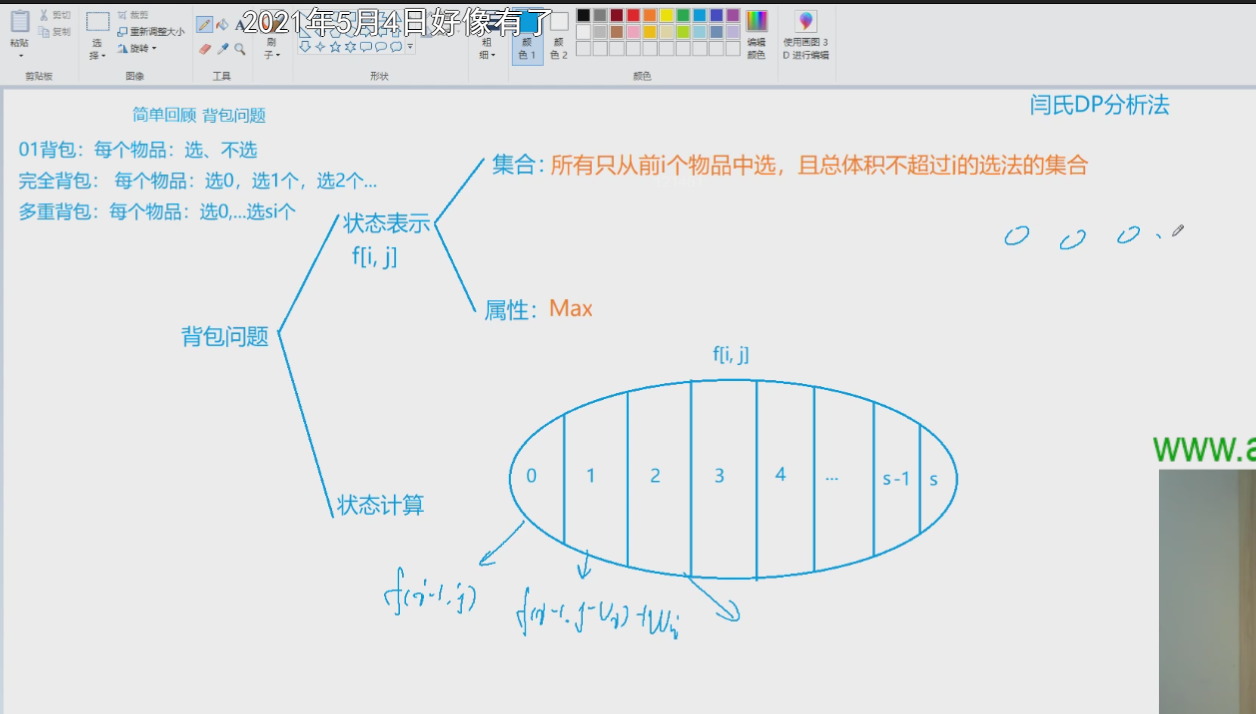Image resolution: width=1256 pixels, height=714 pixels.
Task: Click the rectangular Select tool icon
Action: pos(98,21)
